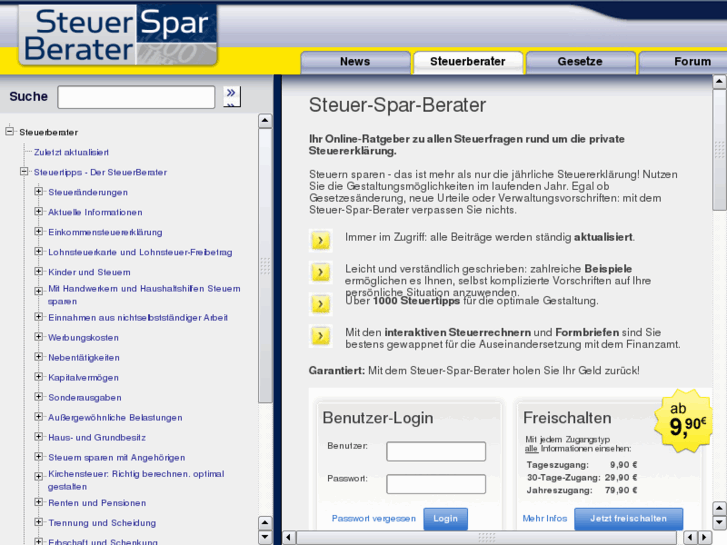Expand Einnahmen aus nichtselbstständiger Arbeit node

point(39,317)
